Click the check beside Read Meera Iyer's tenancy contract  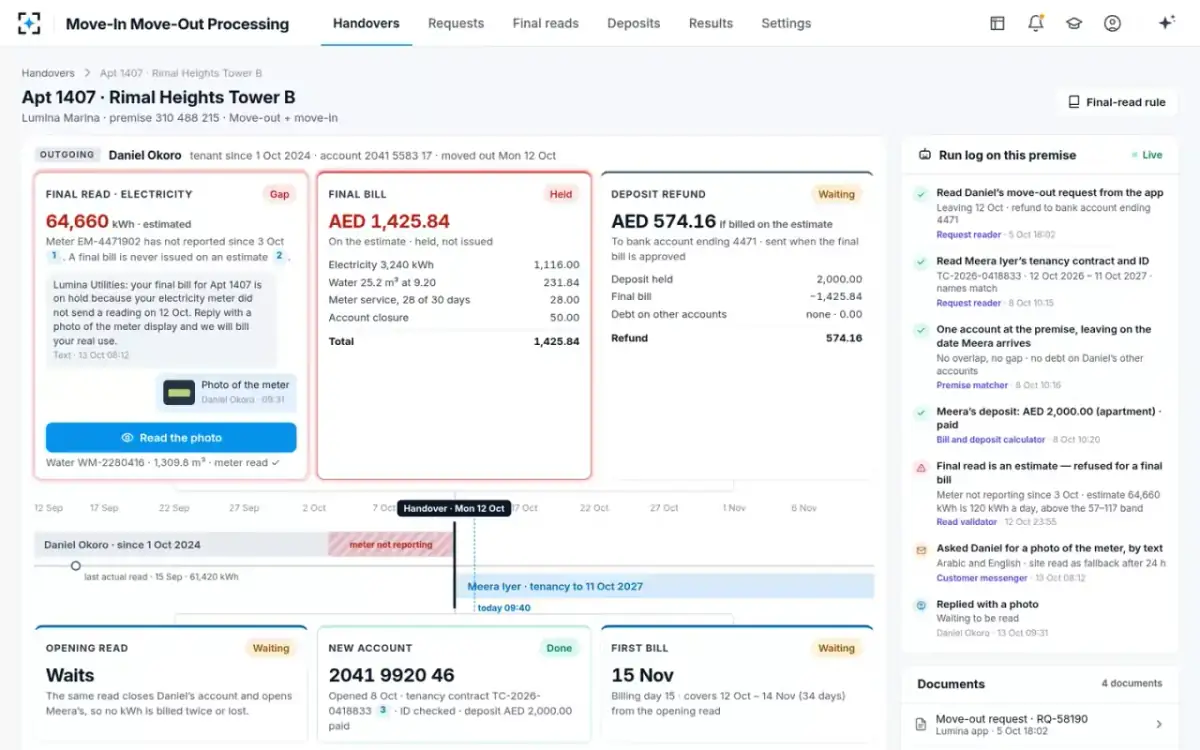point(921,262)
